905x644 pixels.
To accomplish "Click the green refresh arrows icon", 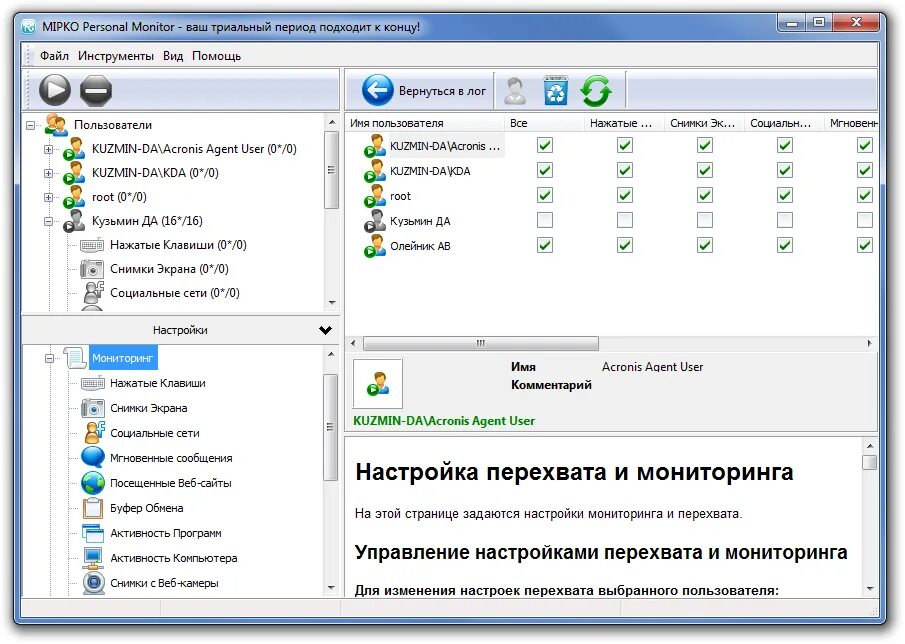I will (x=596, y=91).
